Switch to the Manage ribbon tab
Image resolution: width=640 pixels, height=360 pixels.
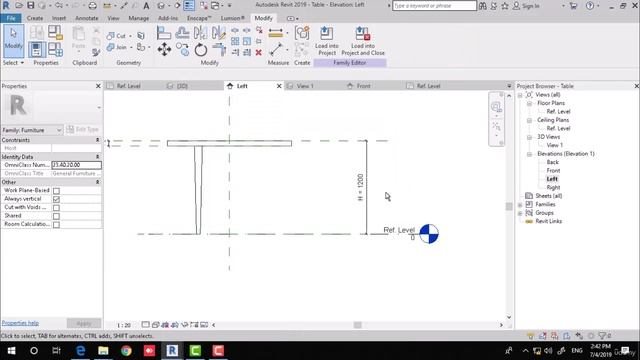tap(139, 18)
